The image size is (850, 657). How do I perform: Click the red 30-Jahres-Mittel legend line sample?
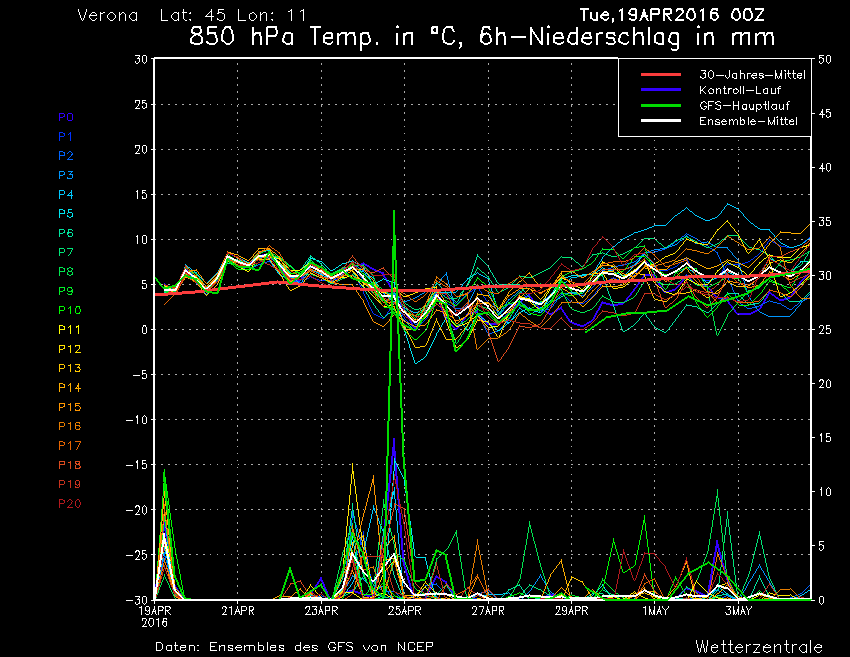pos(661,75)
